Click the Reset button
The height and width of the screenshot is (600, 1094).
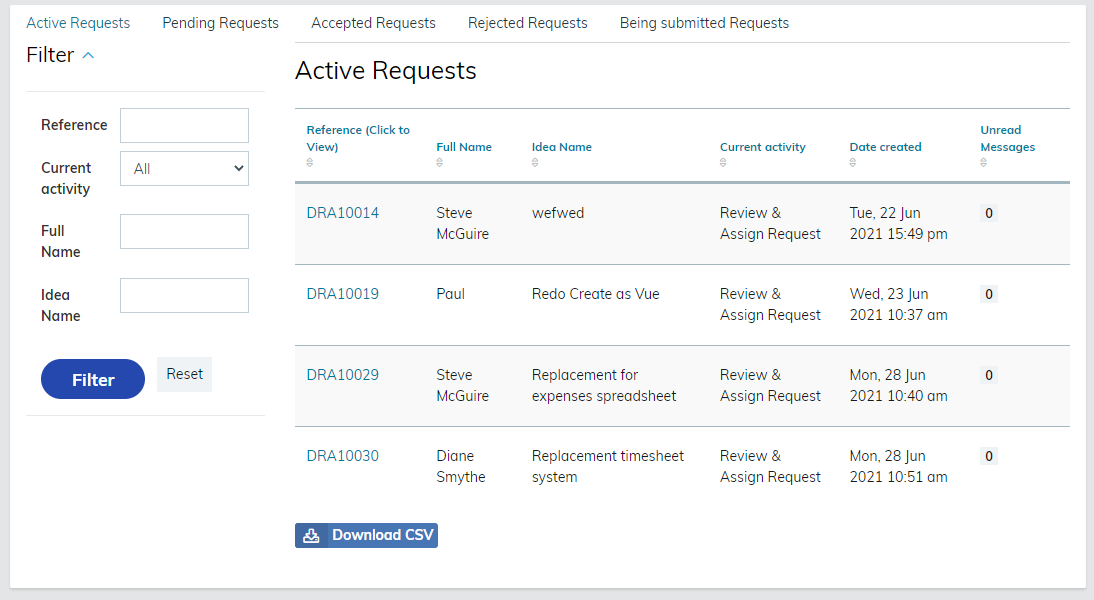(184, 374)
